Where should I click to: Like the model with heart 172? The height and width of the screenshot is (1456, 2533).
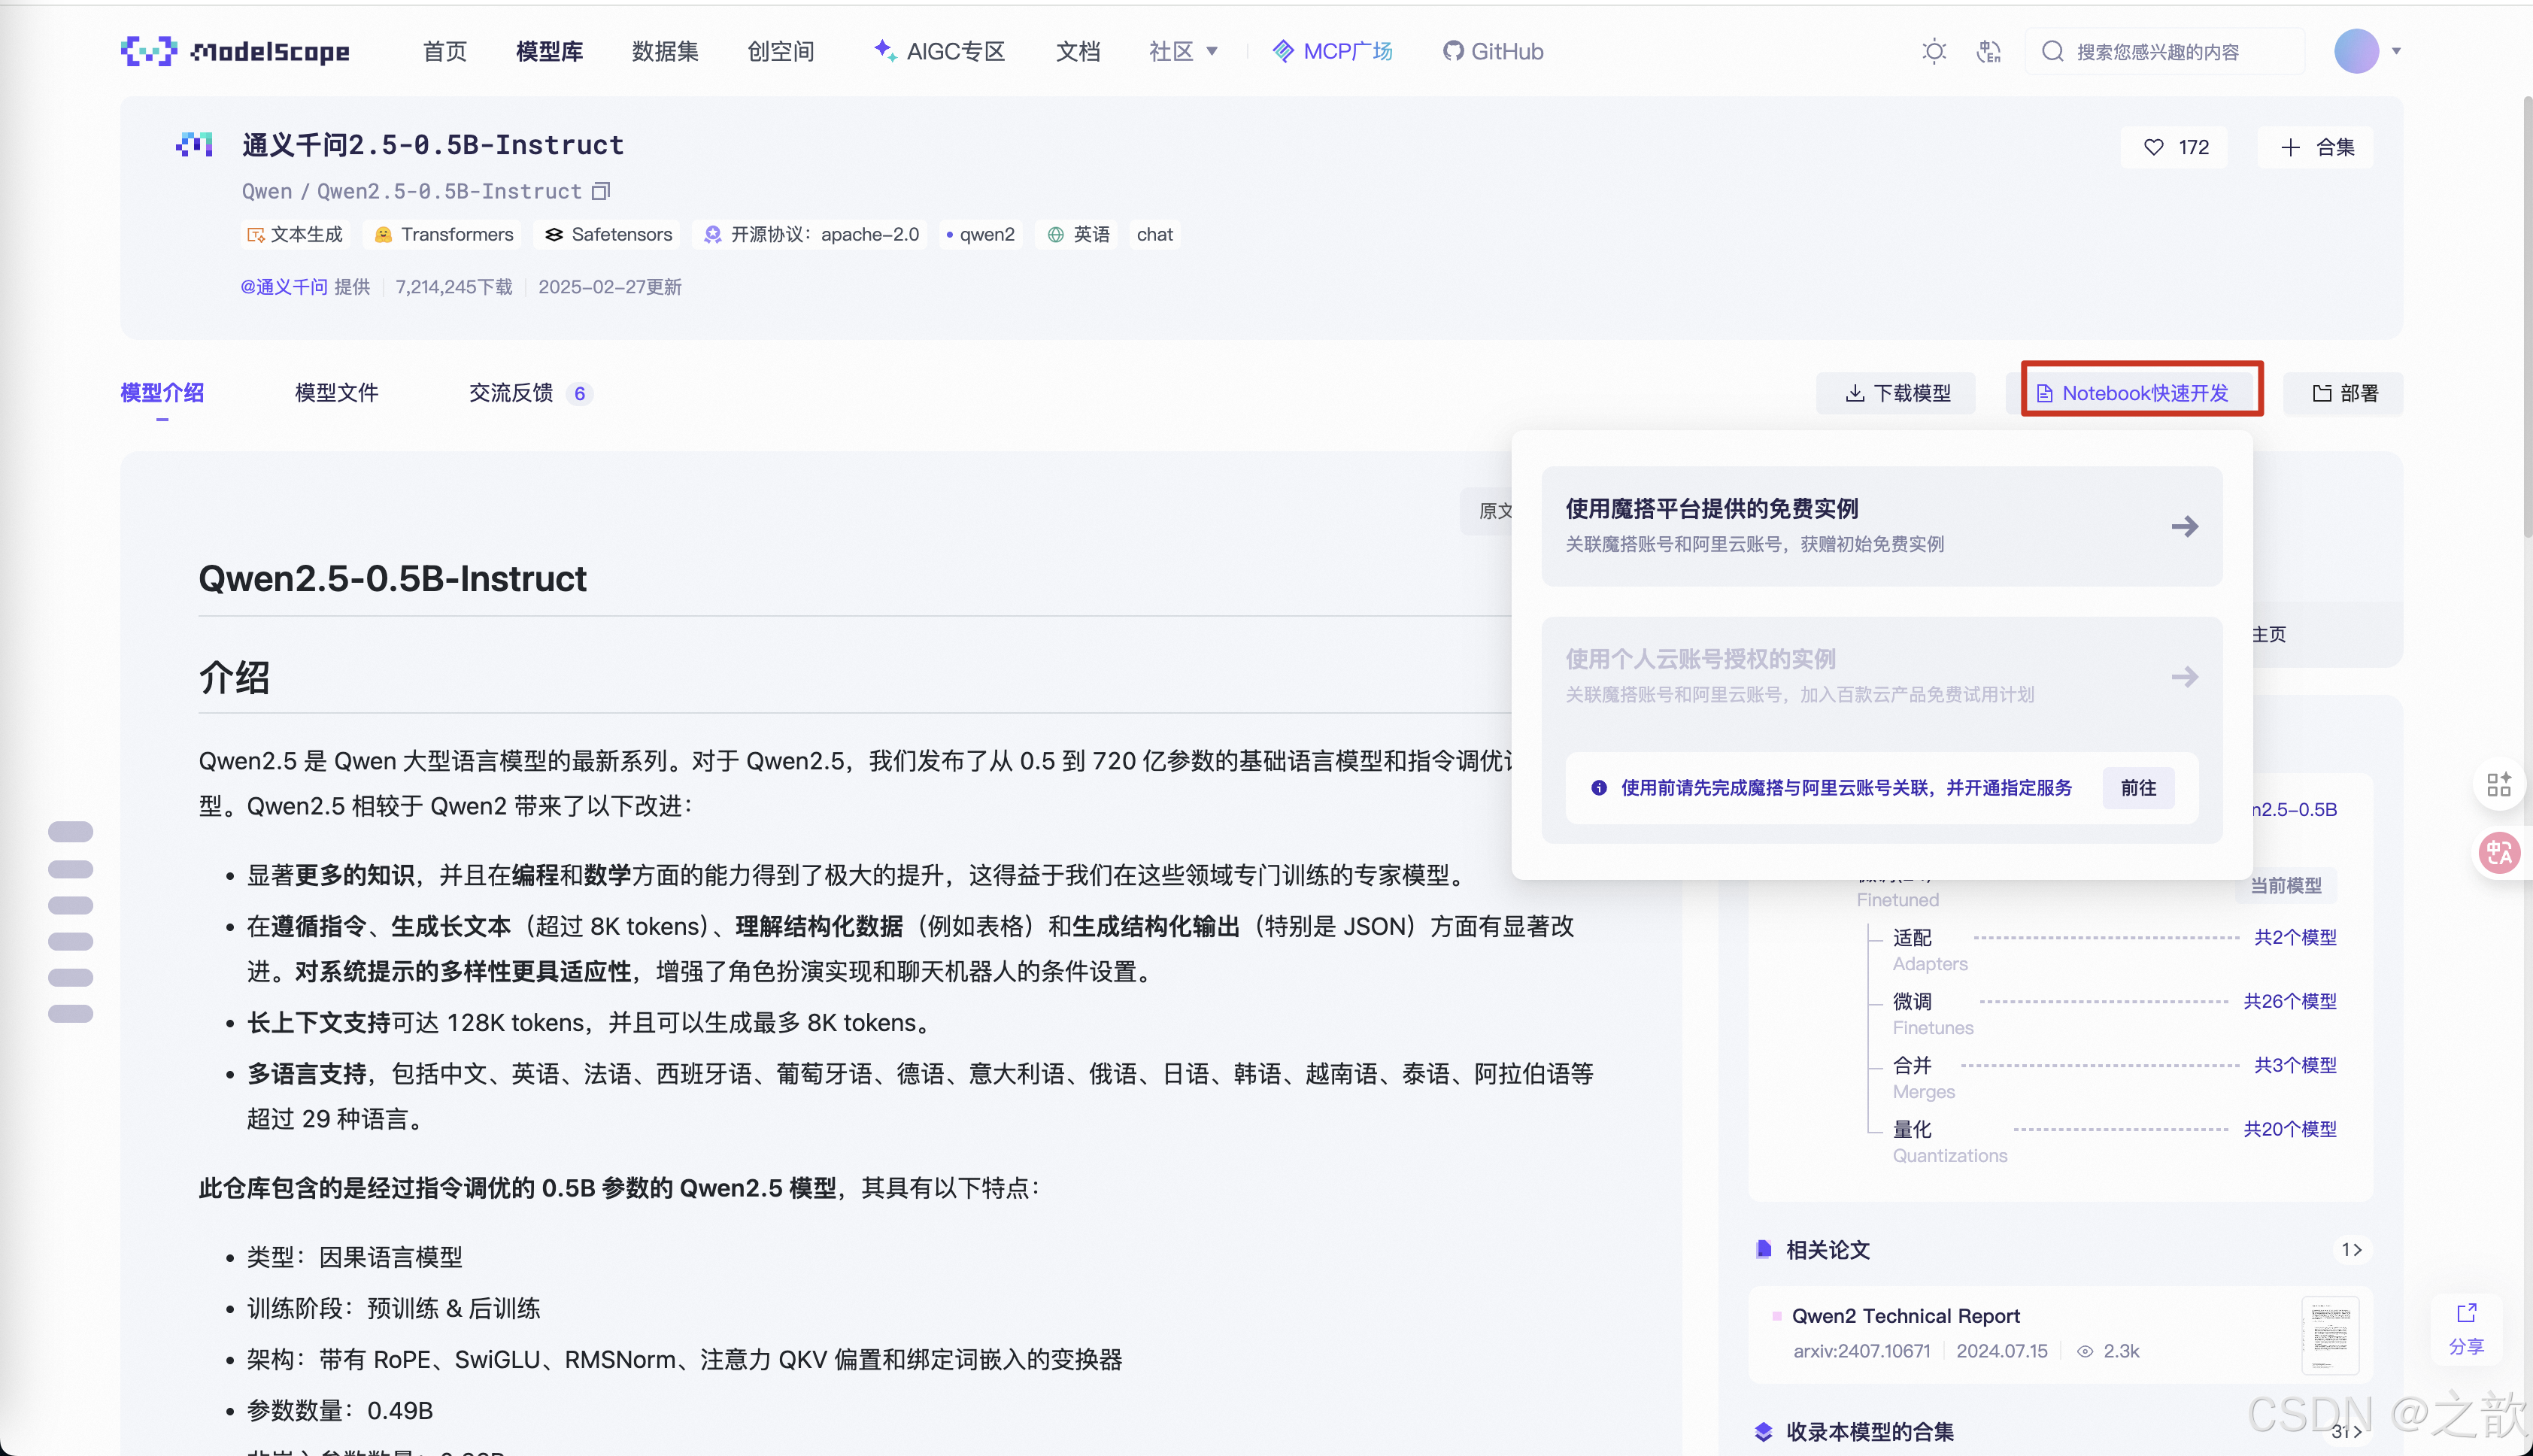tap(2175, 147)
